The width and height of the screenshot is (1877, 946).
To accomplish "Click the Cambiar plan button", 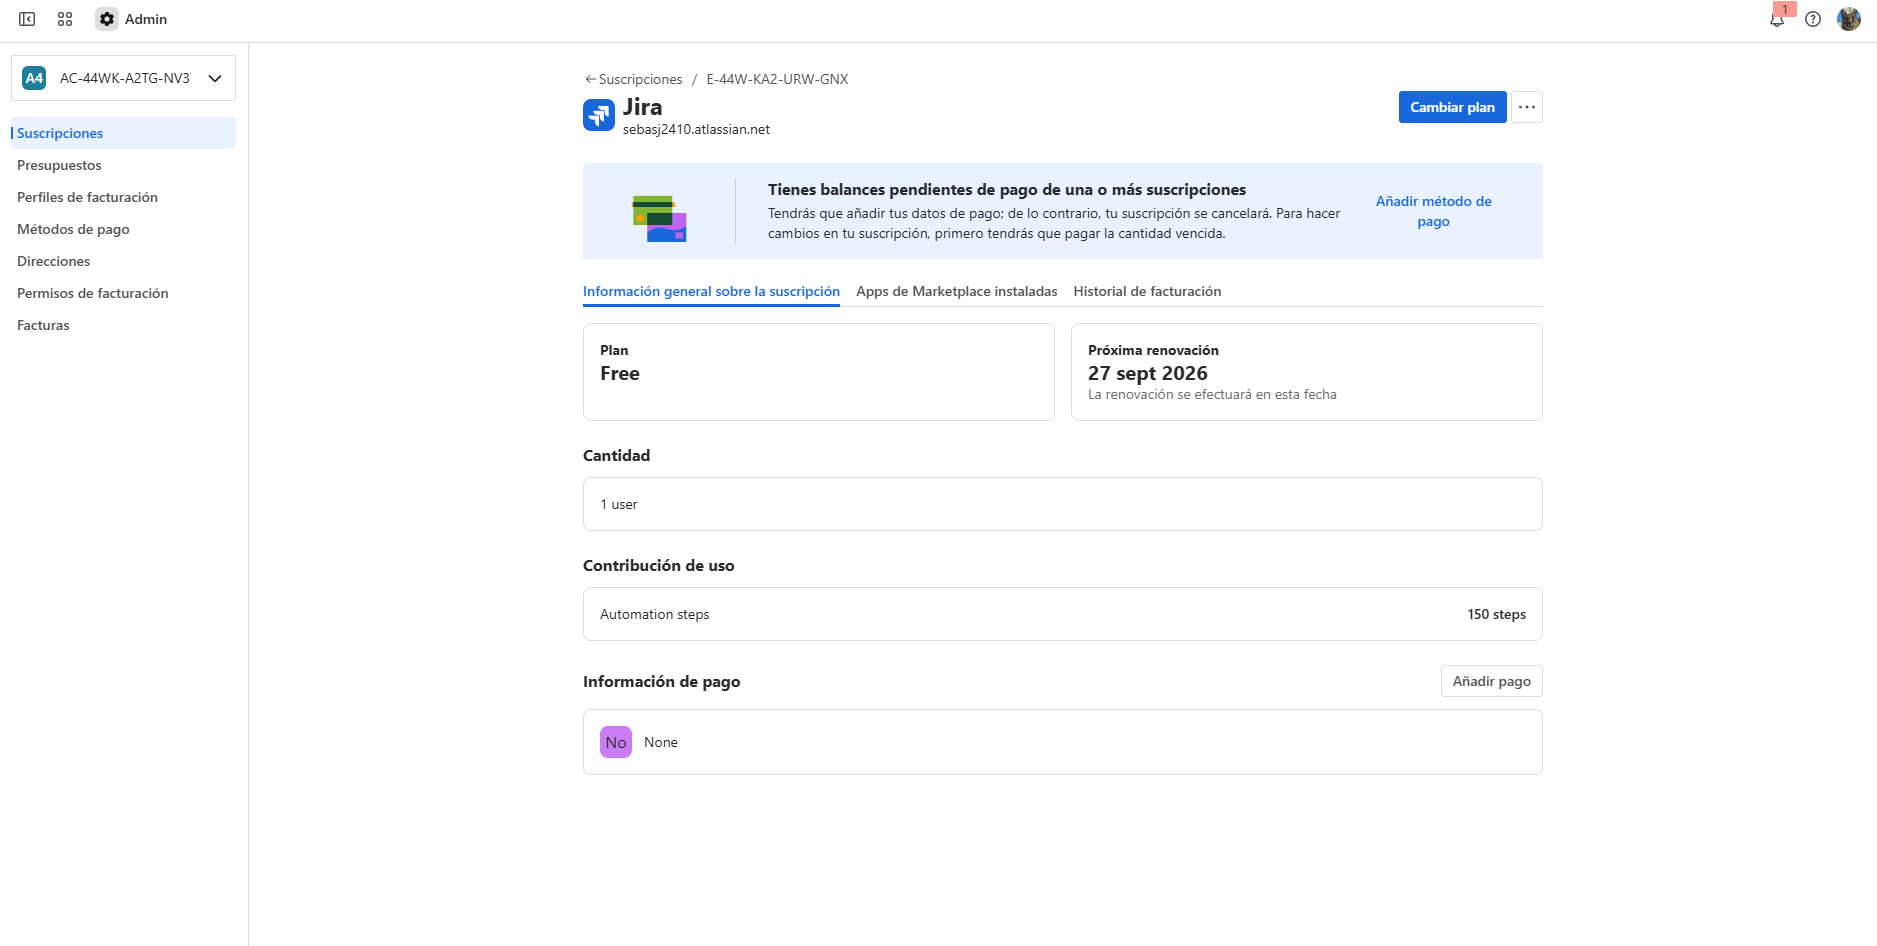I will tap(1452, 107).
